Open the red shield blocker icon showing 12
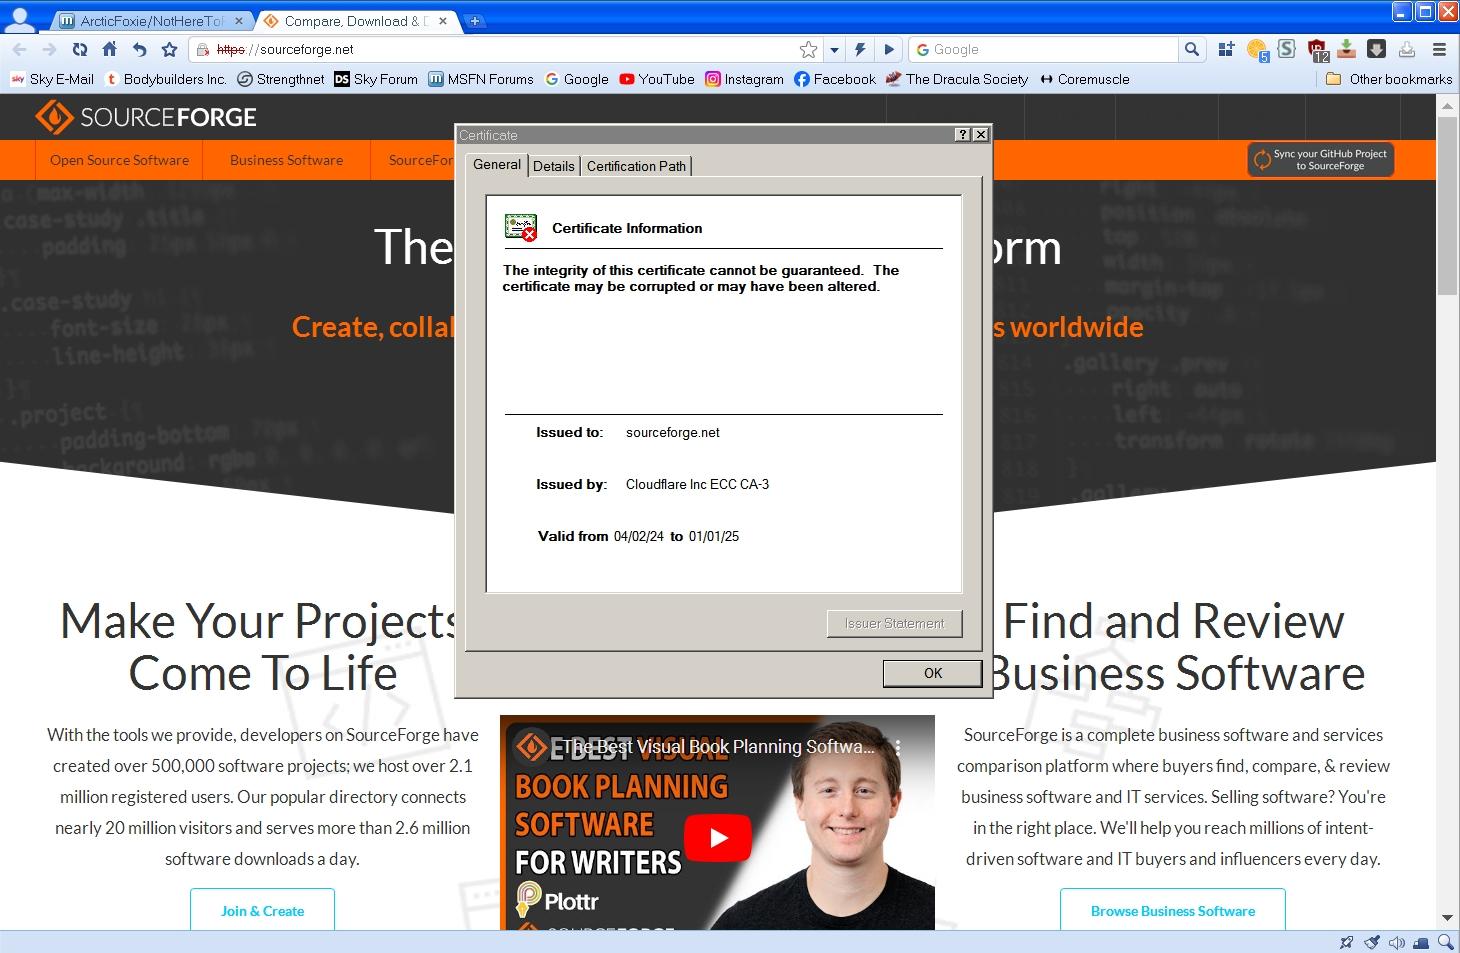The height and width of the screenshot is (953, 1460). pyautogui.click(x=1317, y=49)
